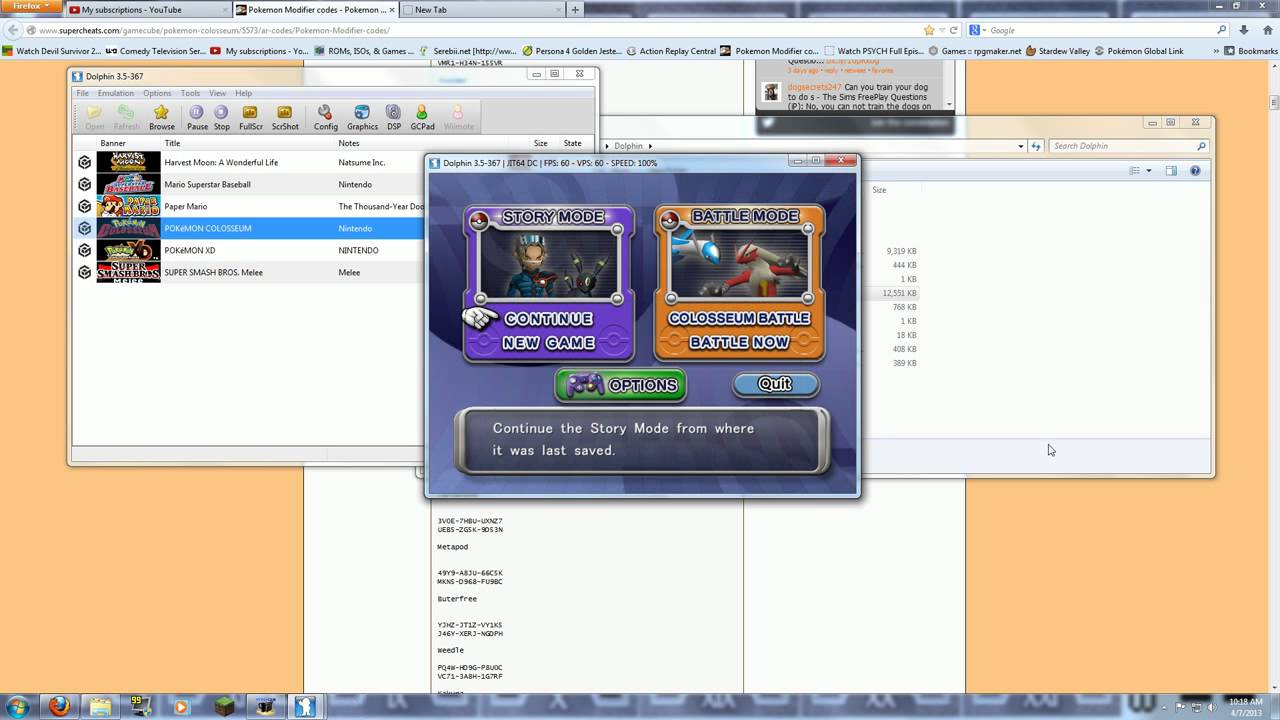Open DSP audio settings icon
The height and width of the screenshot is (720, 1280).
pos(394,113)
